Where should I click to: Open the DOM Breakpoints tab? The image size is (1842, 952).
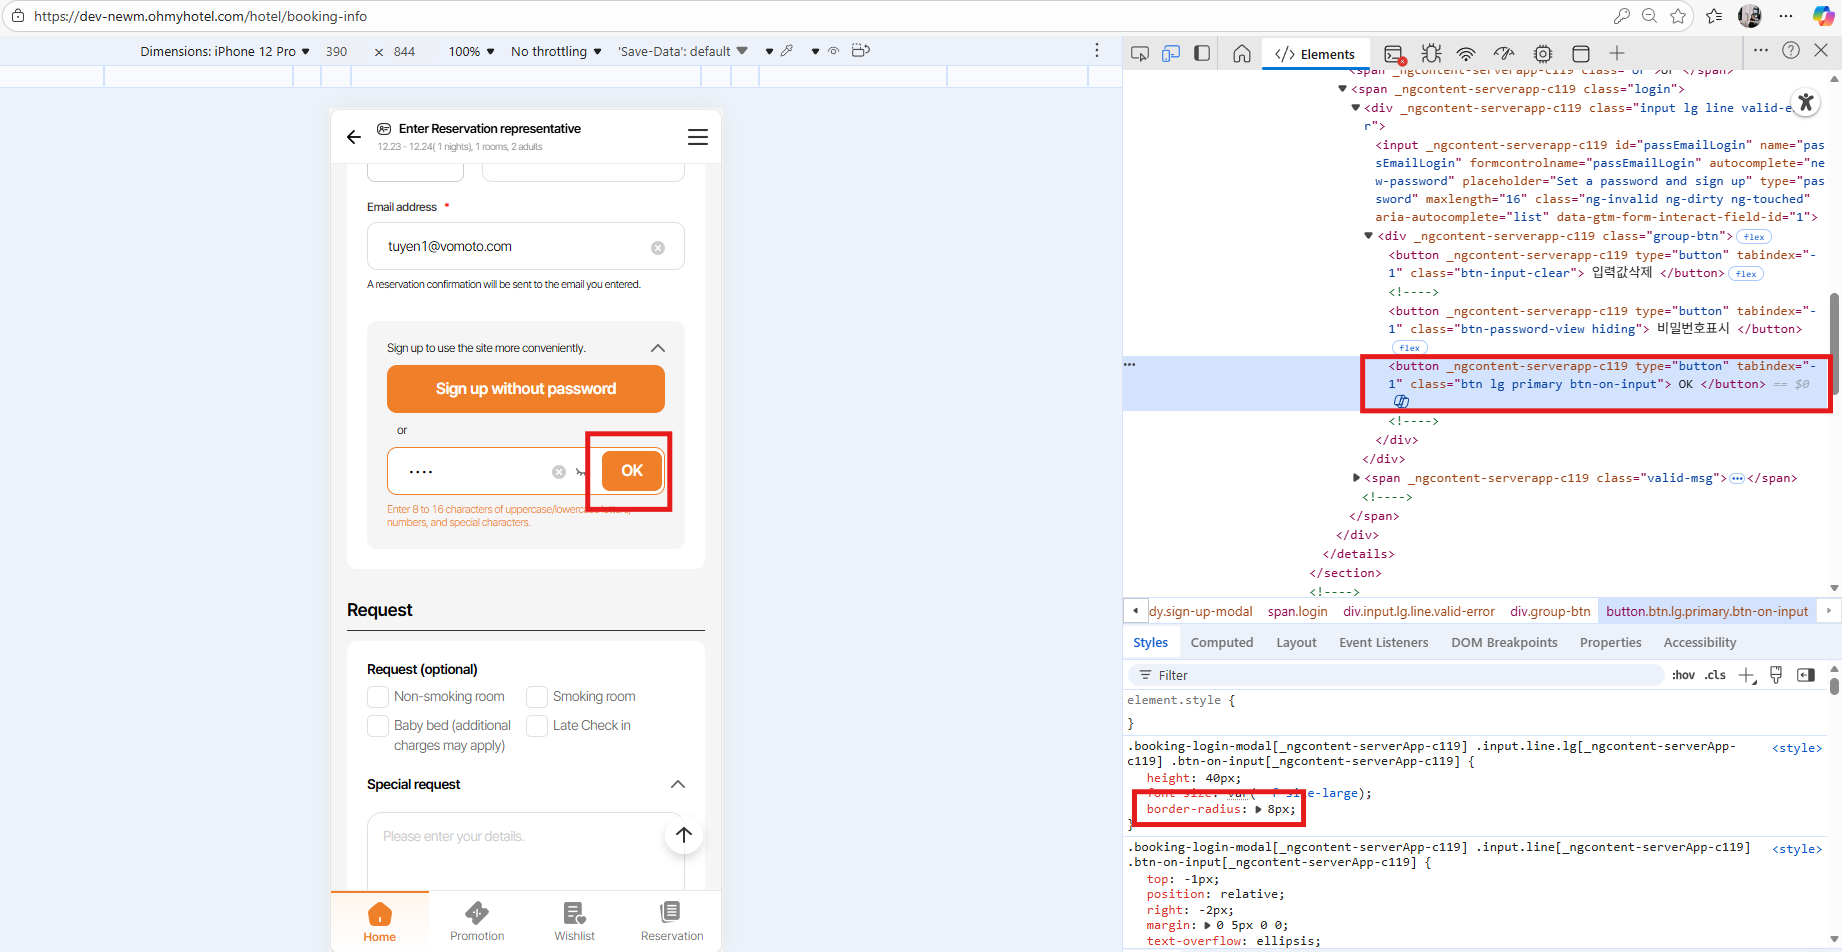coord(1504,643)
